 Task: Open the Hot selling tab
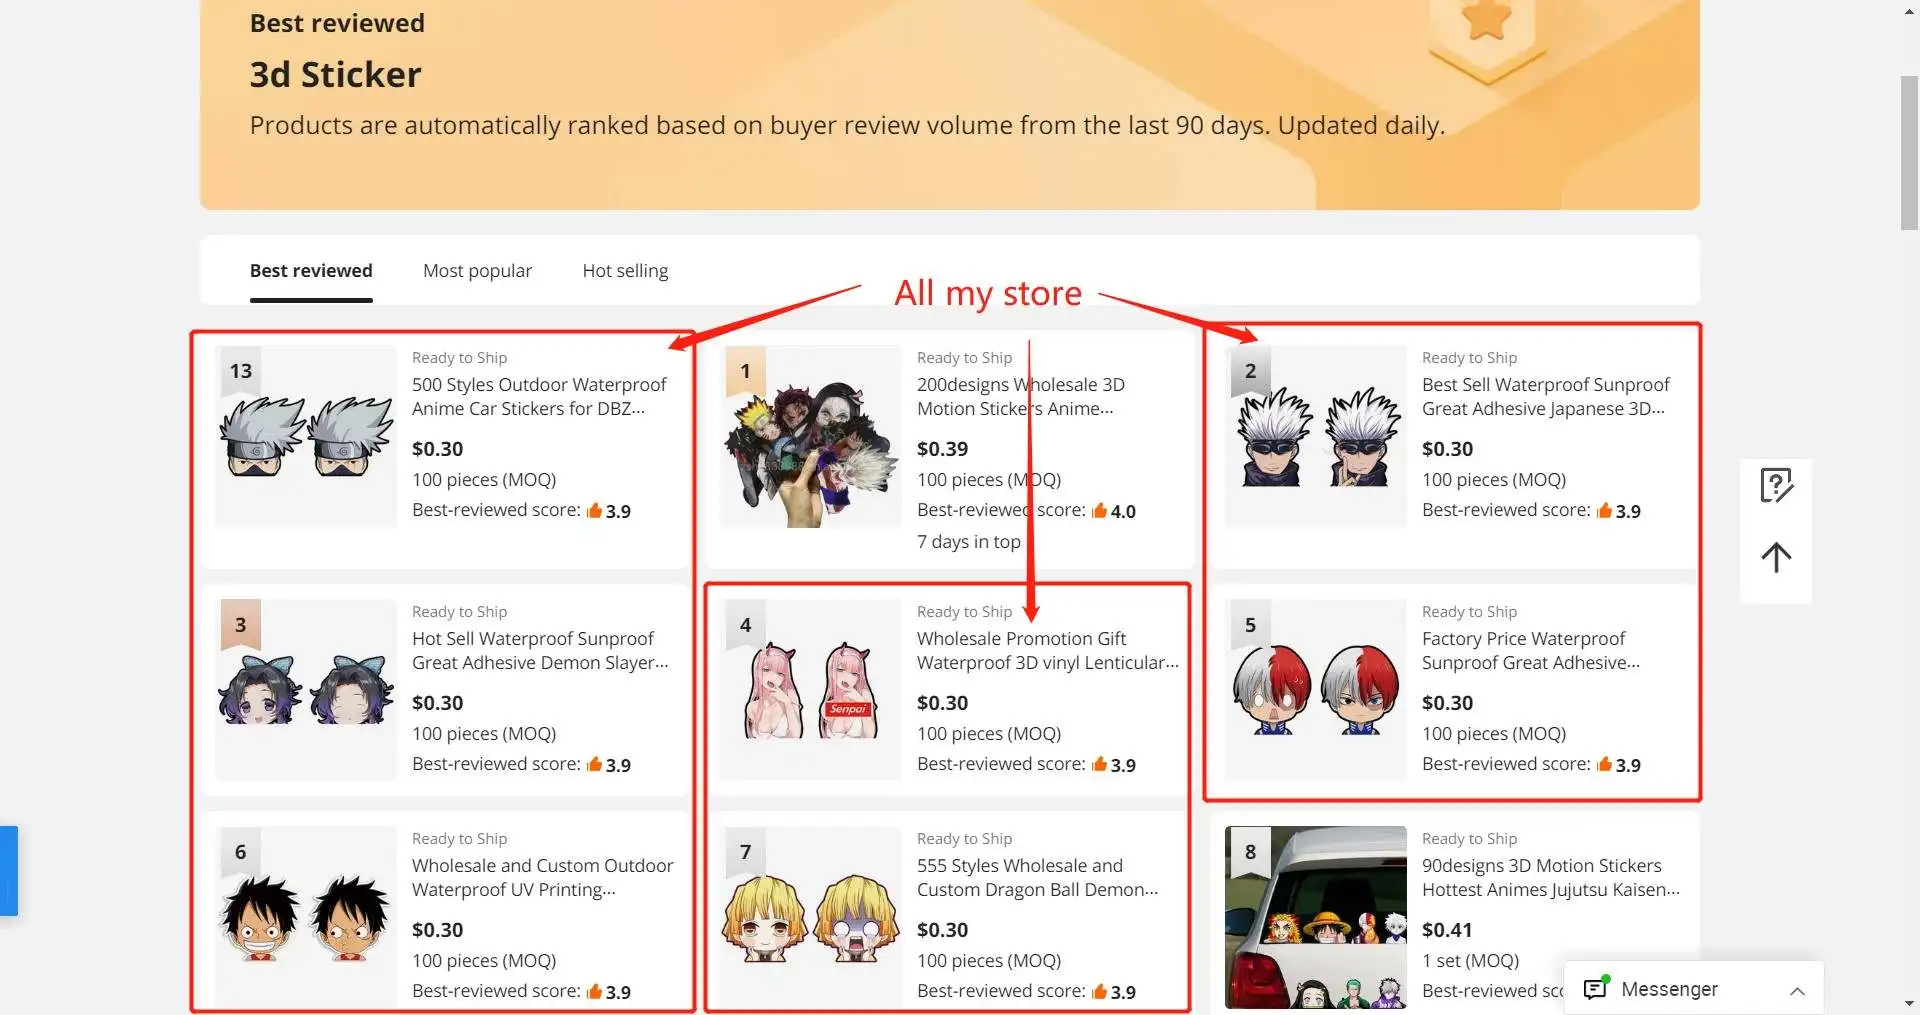point(625,270)
